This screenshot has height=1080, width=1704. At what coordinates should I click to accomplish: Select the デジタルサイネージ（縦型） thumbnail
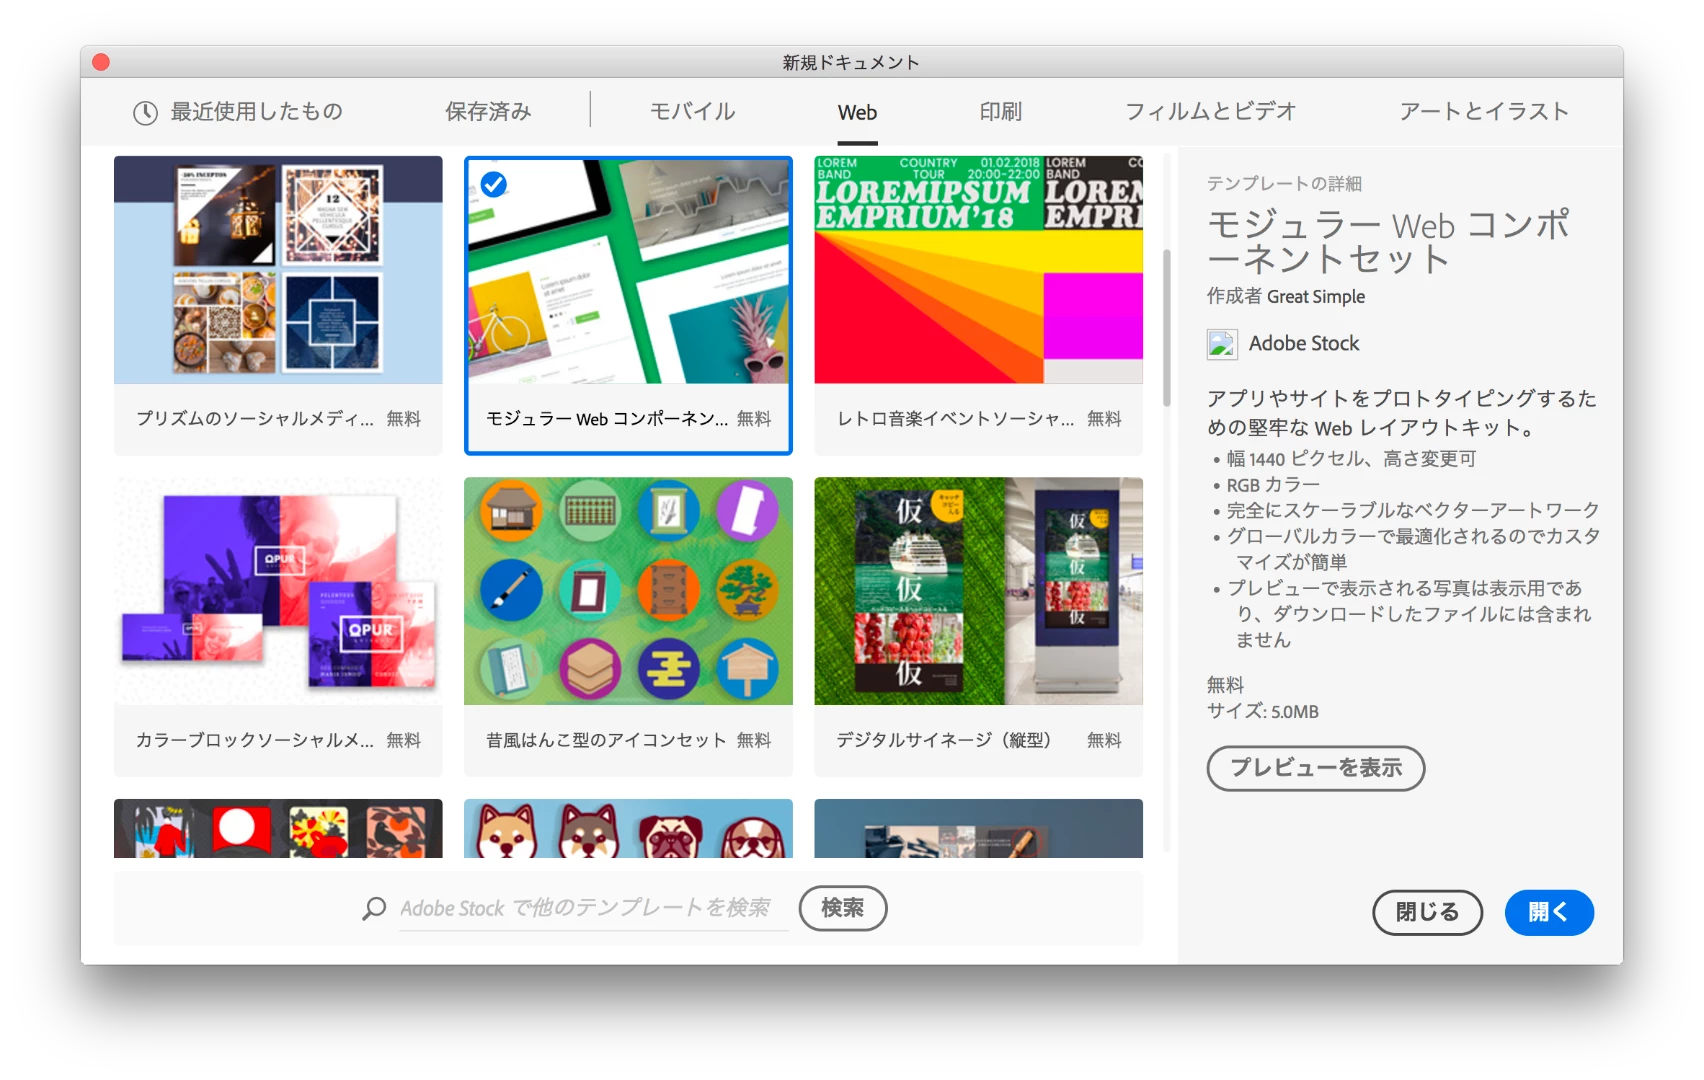(x=978, y=591)
